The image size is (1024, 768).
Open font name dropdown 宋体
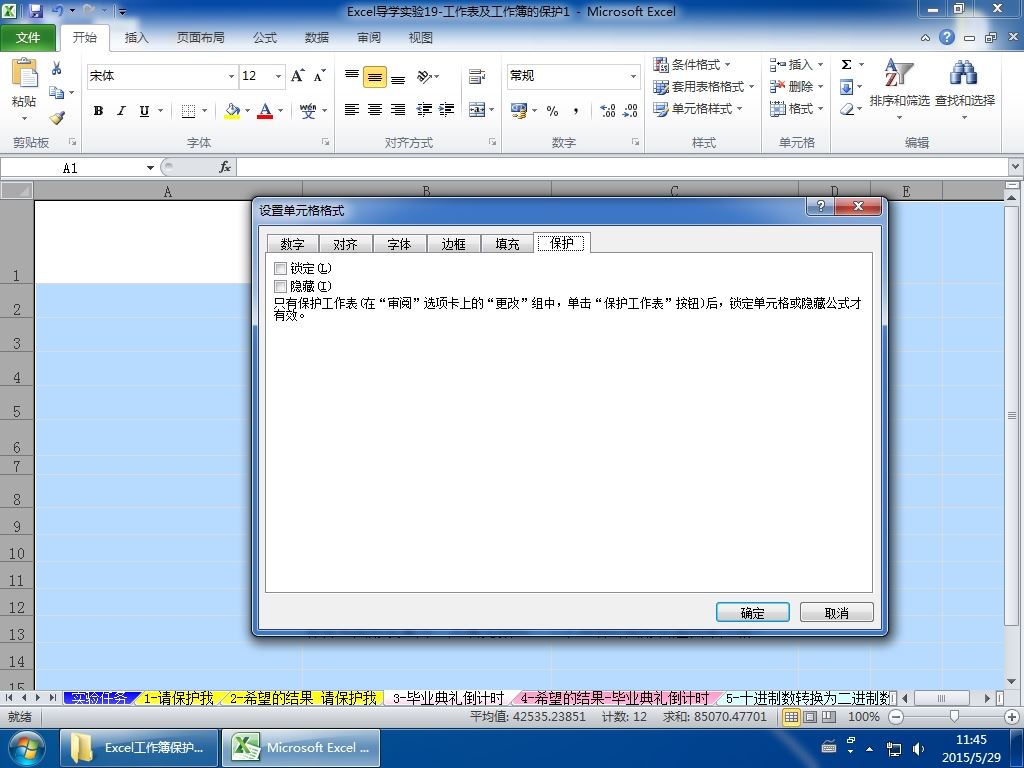click(231, 76)
